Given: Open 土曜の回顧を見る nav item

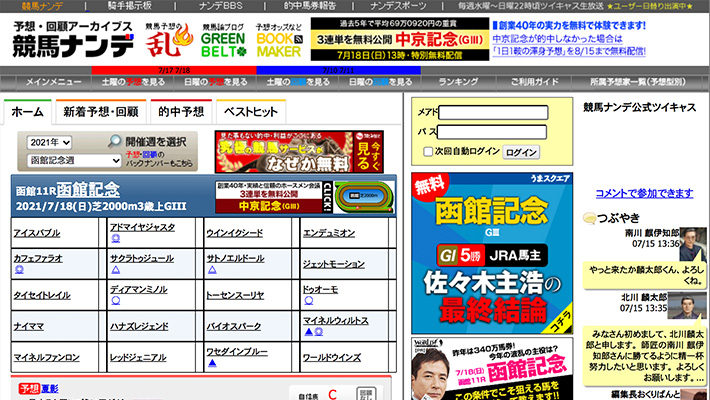Looking at the screenshot, I should click(x=298, y=82).
